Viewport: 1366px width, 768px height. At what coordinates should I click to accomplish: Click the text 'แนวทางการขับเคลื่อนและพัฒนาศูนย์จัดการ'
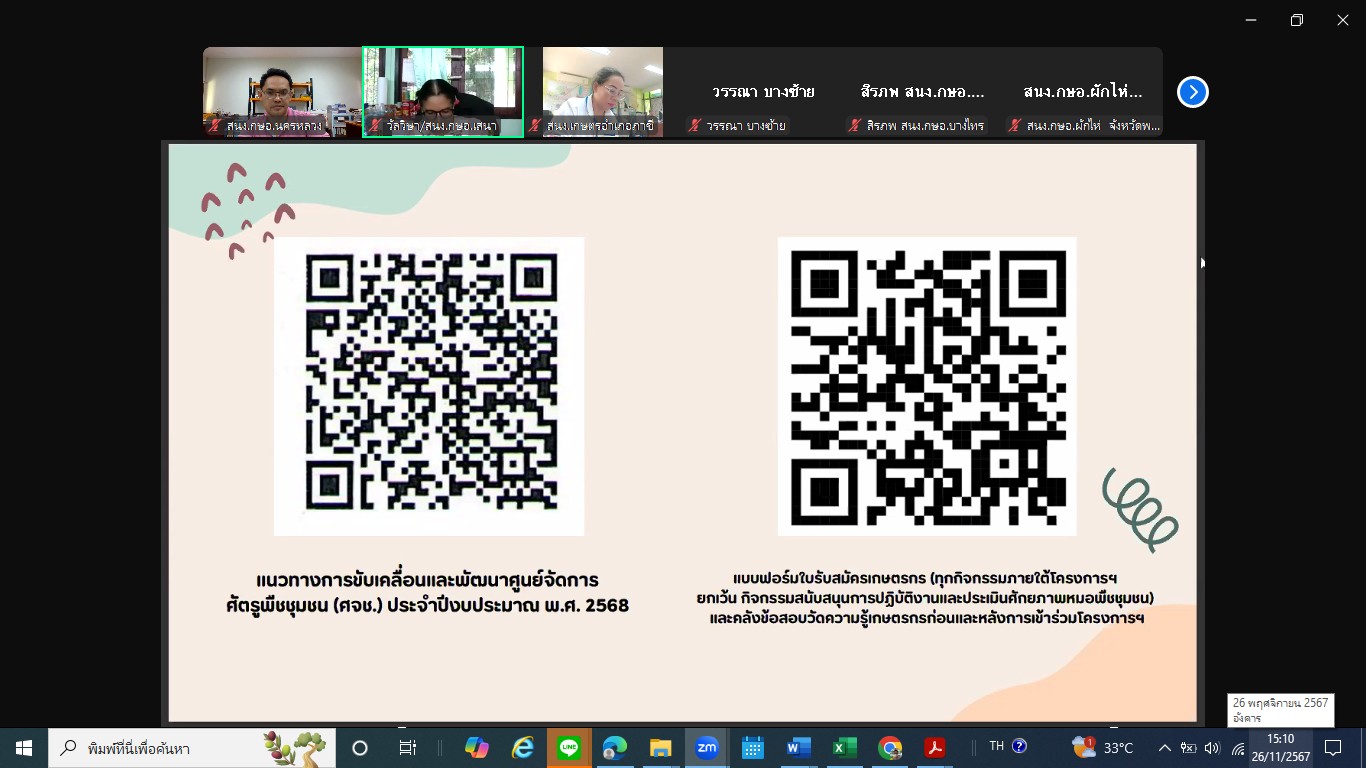tap(427, 581)
